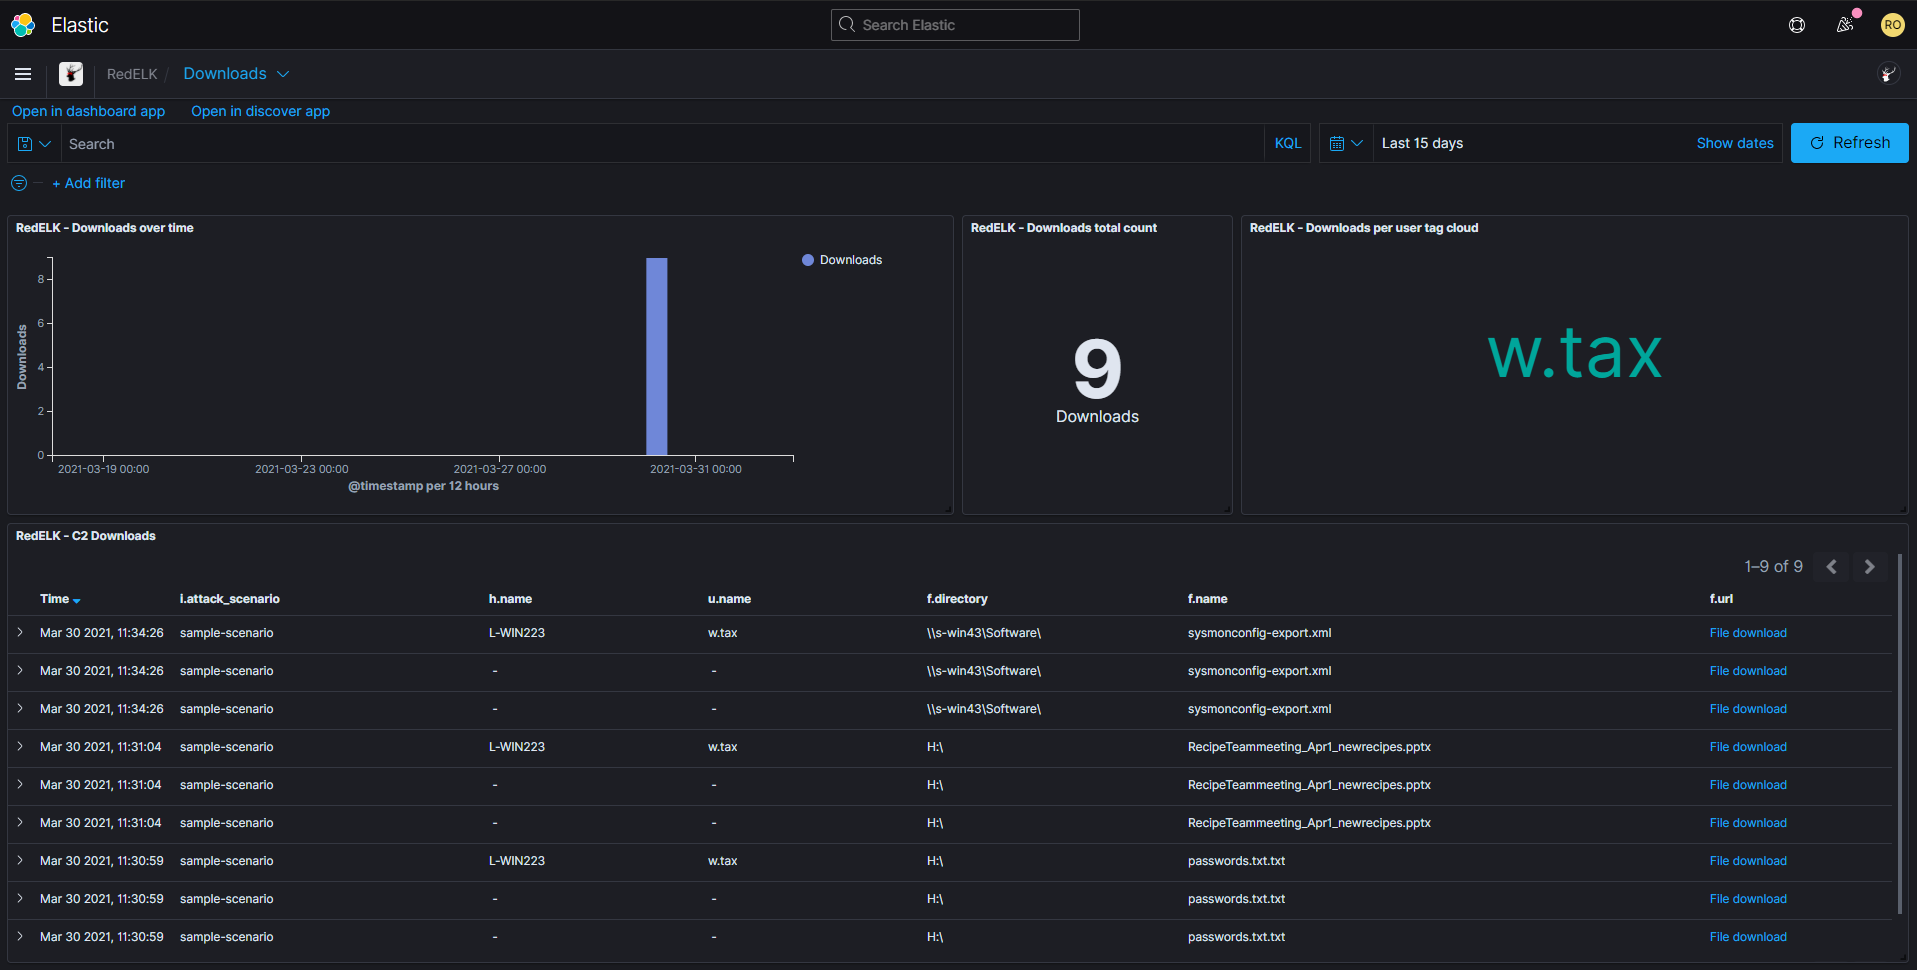Click the f.directory column header
The height and width of the screenshot is (970, 1917).
957,599
